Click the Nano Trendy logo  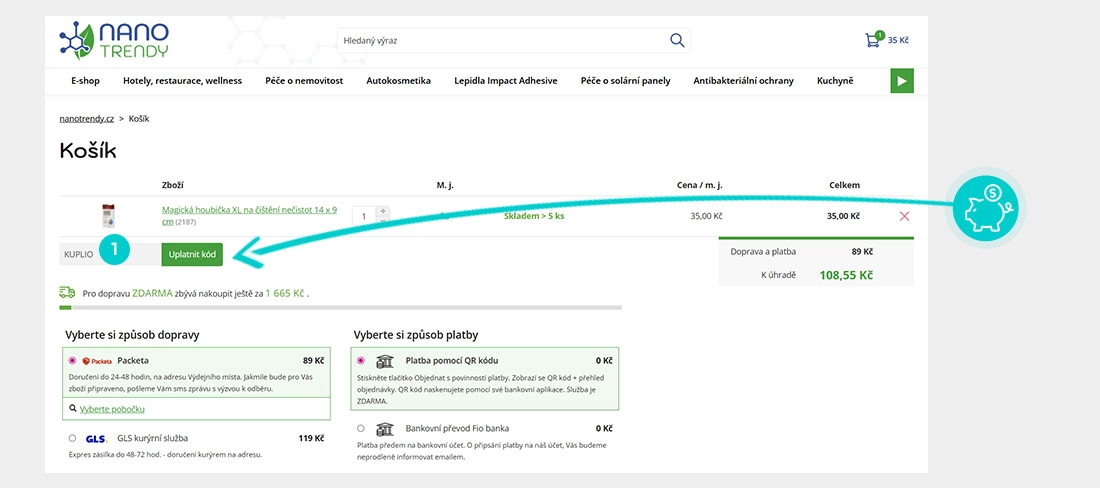[114, 40]
